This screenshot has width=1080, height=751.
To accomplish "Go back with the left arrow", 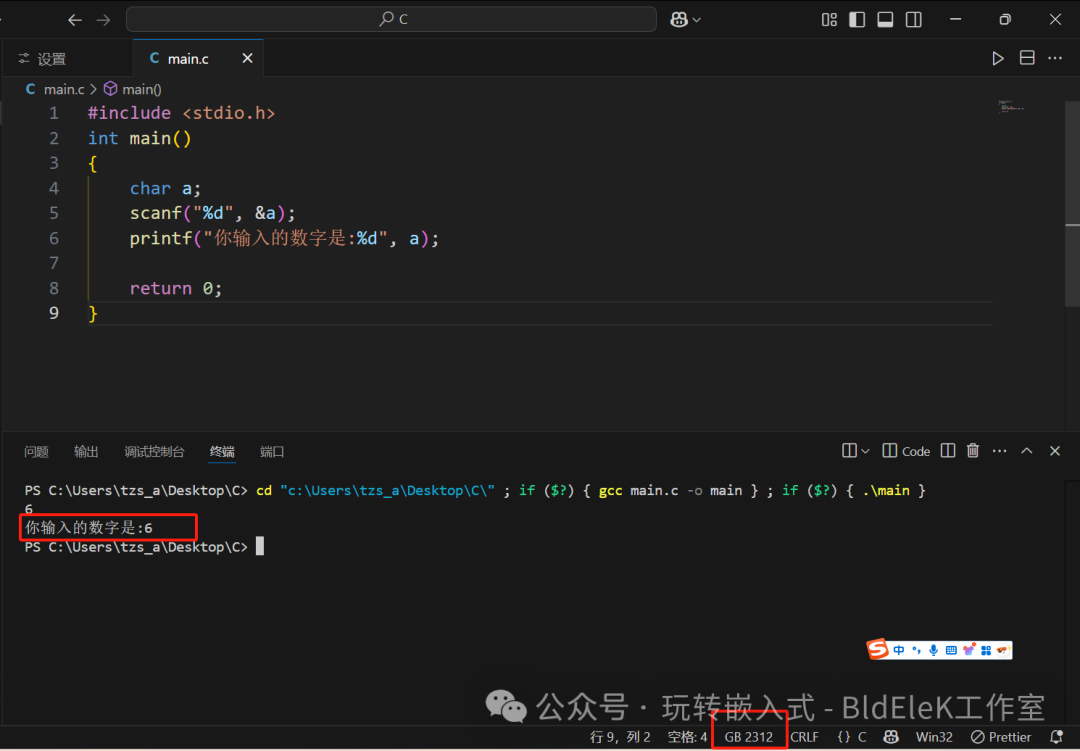I will pyautogui.click(x=74, y=20).
